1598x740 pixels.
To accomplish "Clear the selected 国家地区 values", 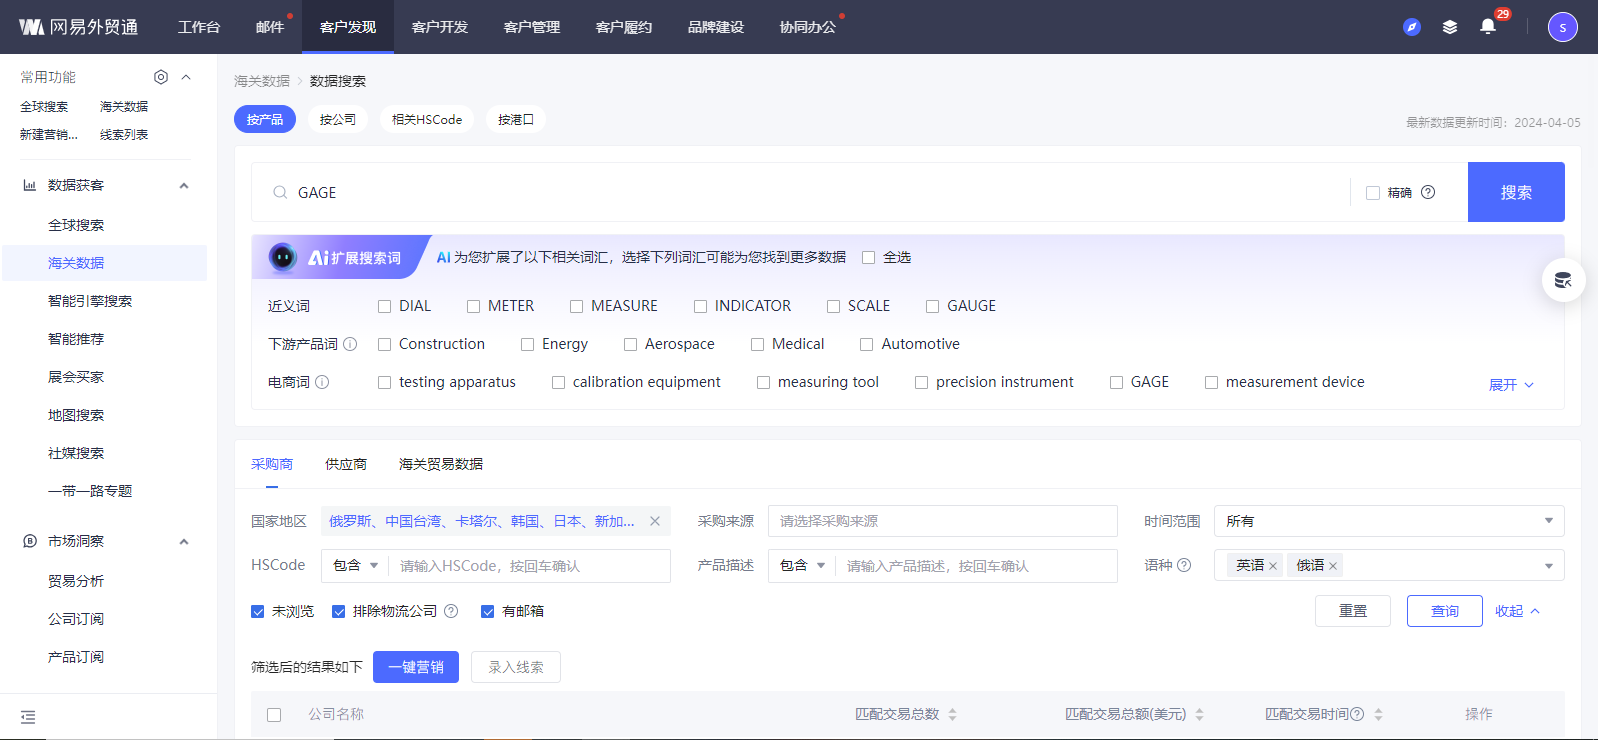I will coord(655,521).
